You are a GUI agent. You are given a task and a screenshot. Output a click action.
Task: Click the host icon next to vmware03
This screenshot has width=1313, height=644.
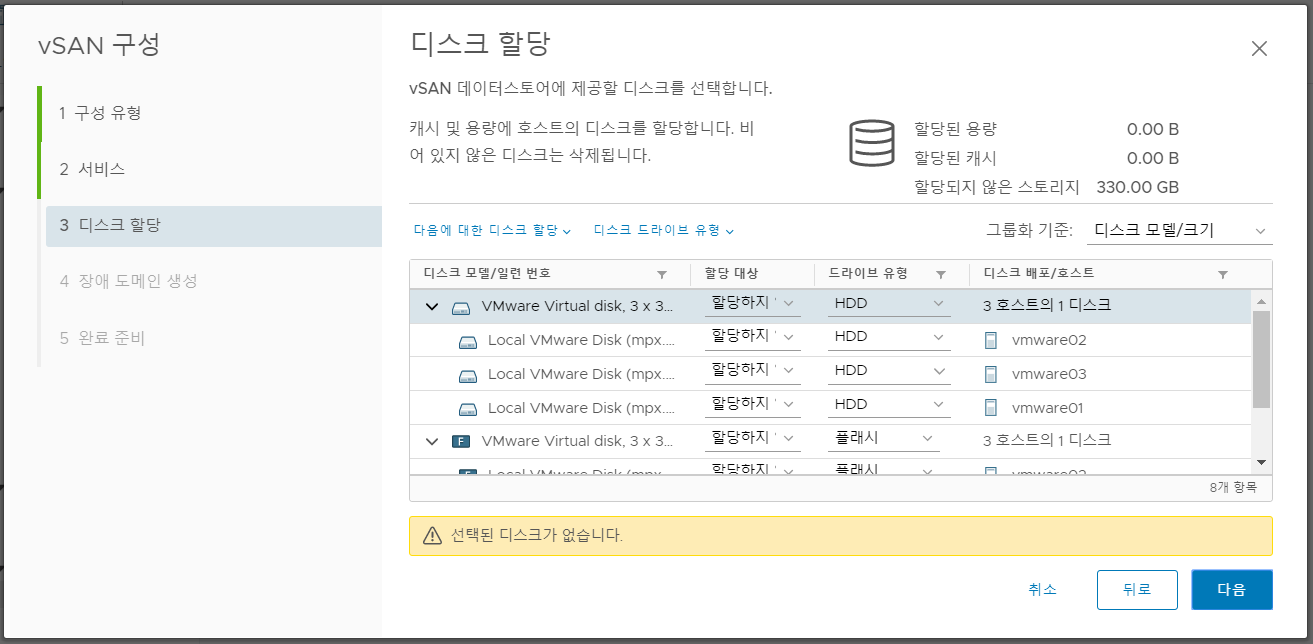click(x=991, y=374)
